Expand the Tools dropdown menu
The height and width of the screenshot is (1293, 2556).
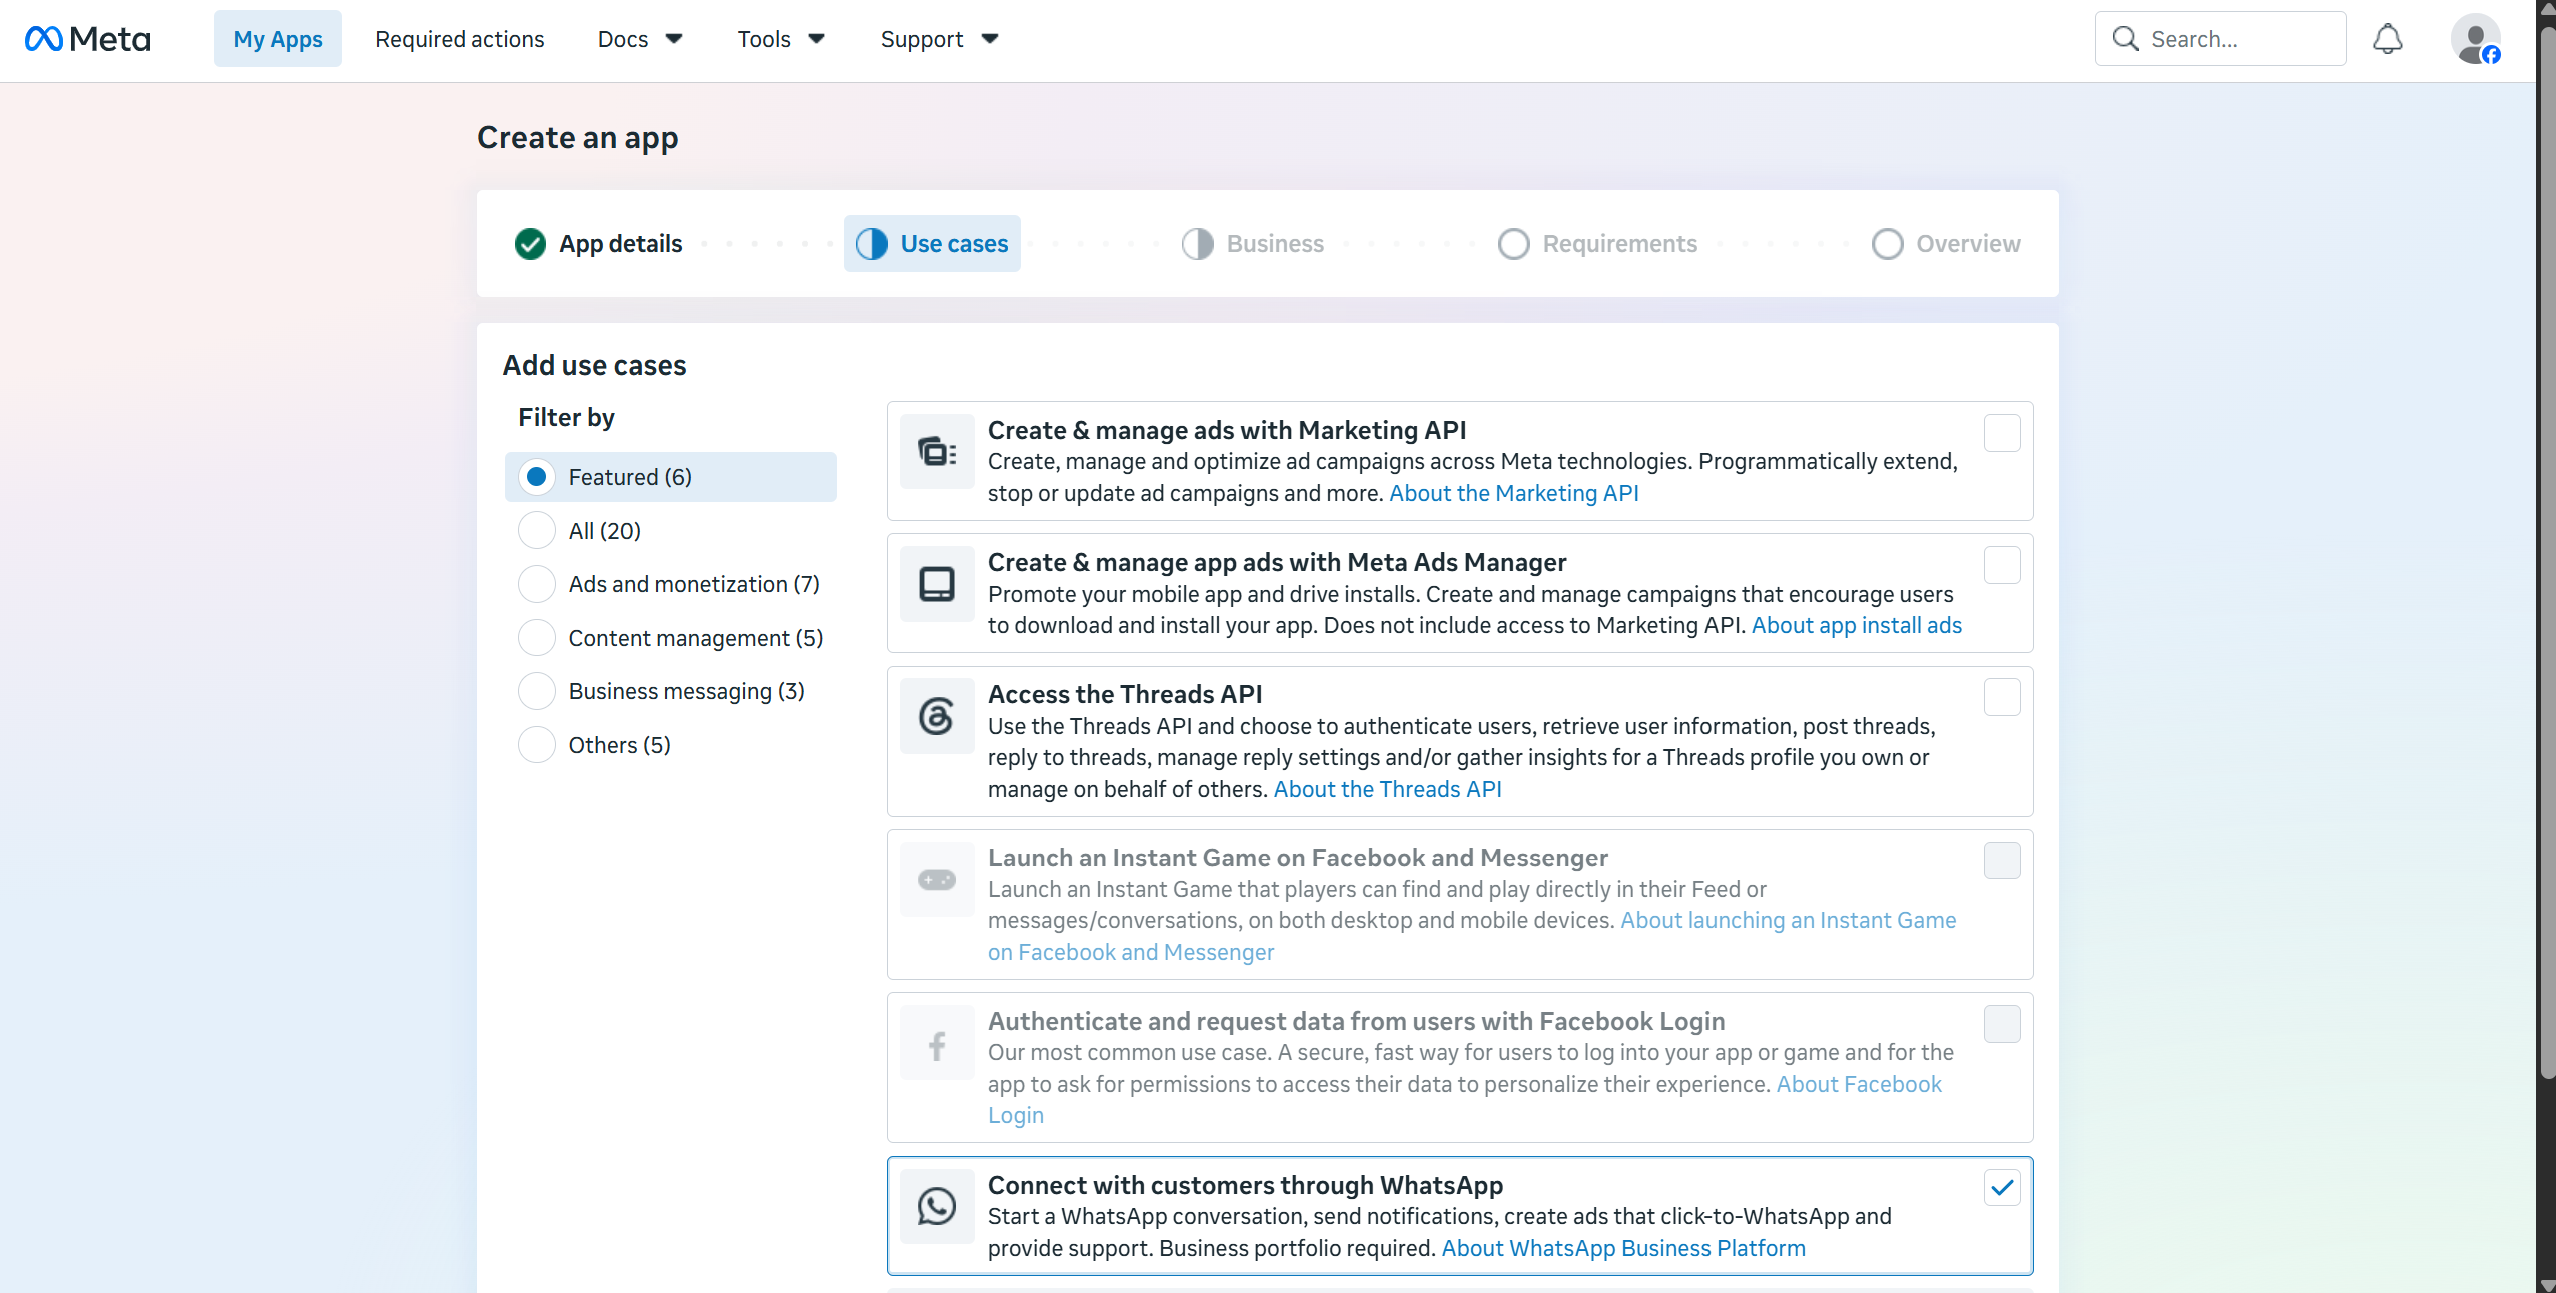(x=781, y=39)
